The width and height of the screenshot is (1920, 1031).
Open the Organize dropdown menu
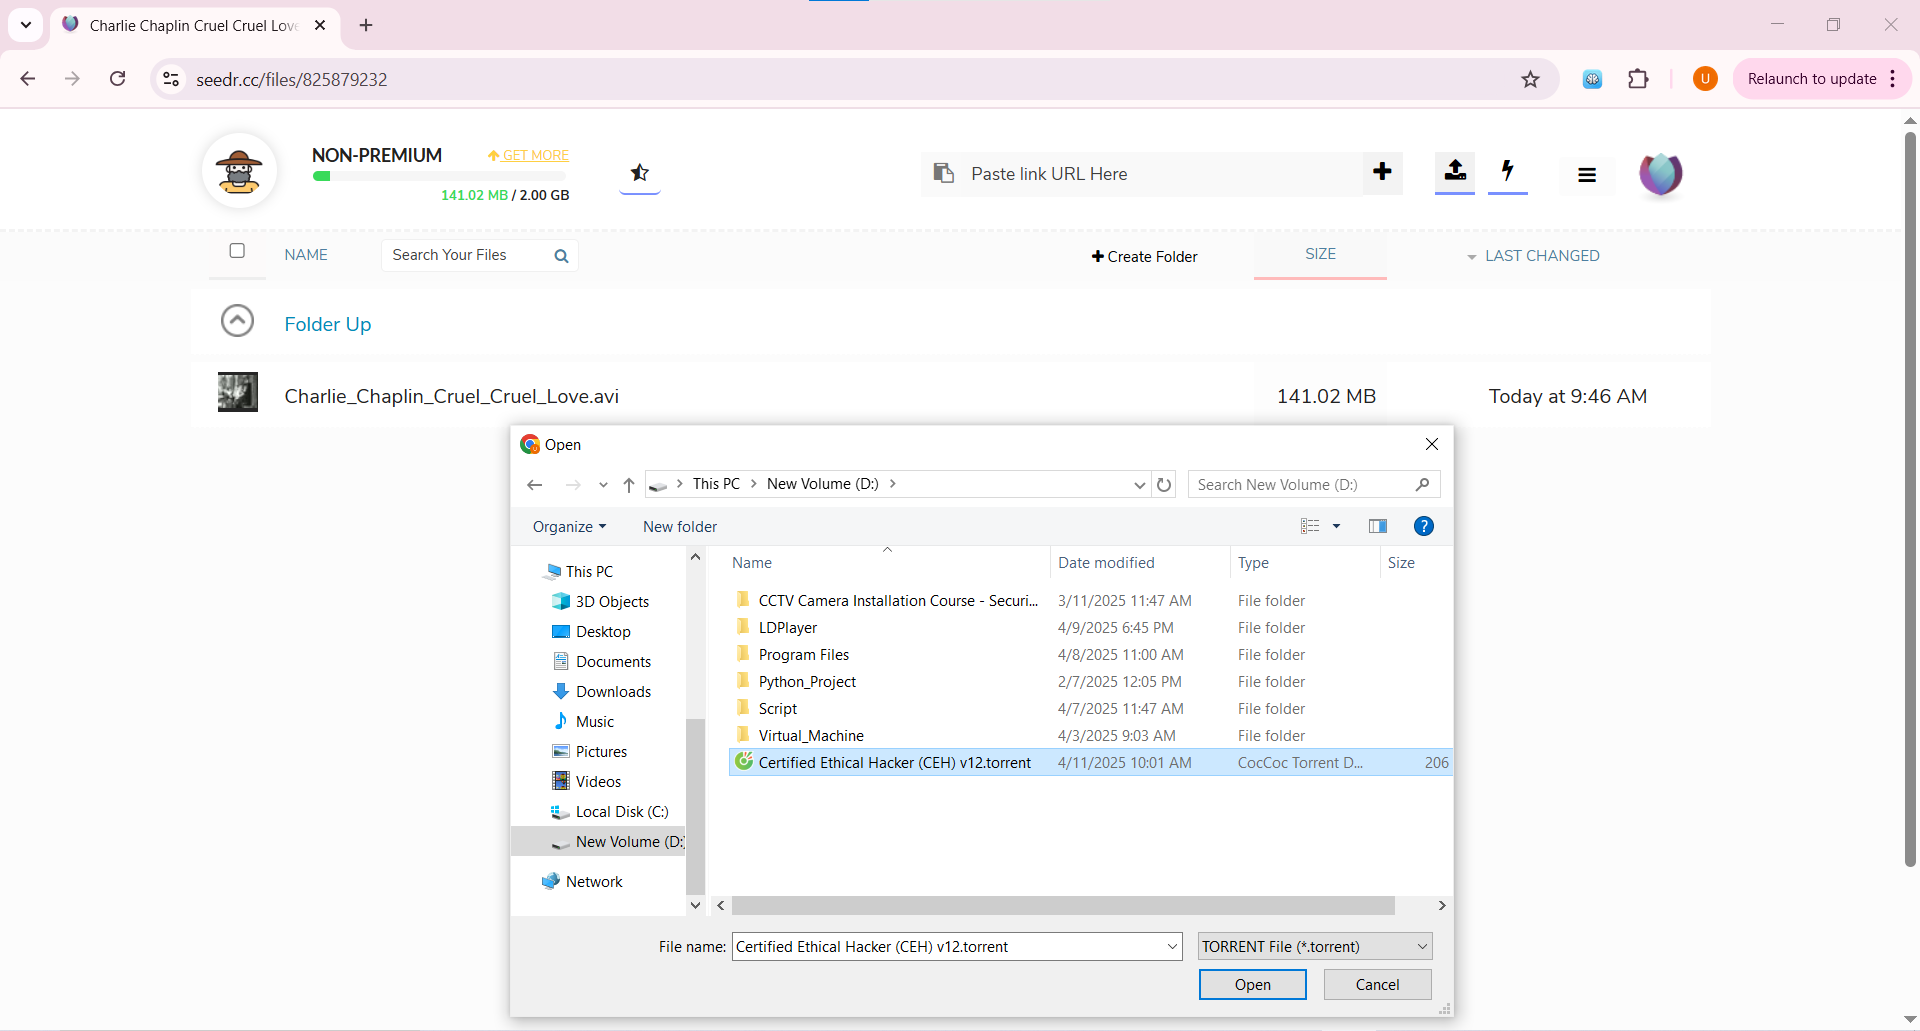(x=569, y=527)
